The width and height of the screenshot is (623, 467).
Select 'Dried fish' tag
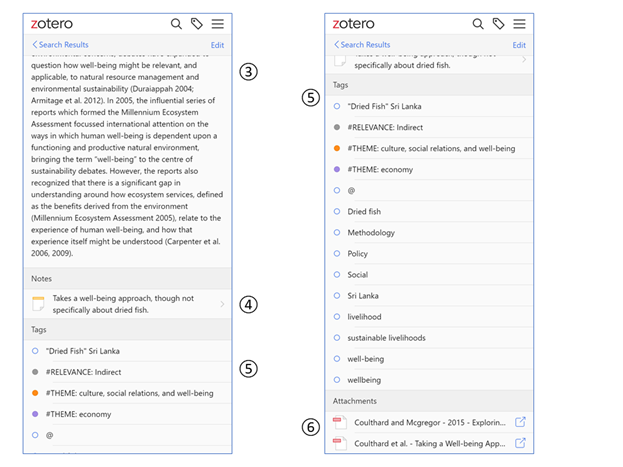[x=364, y=211]
